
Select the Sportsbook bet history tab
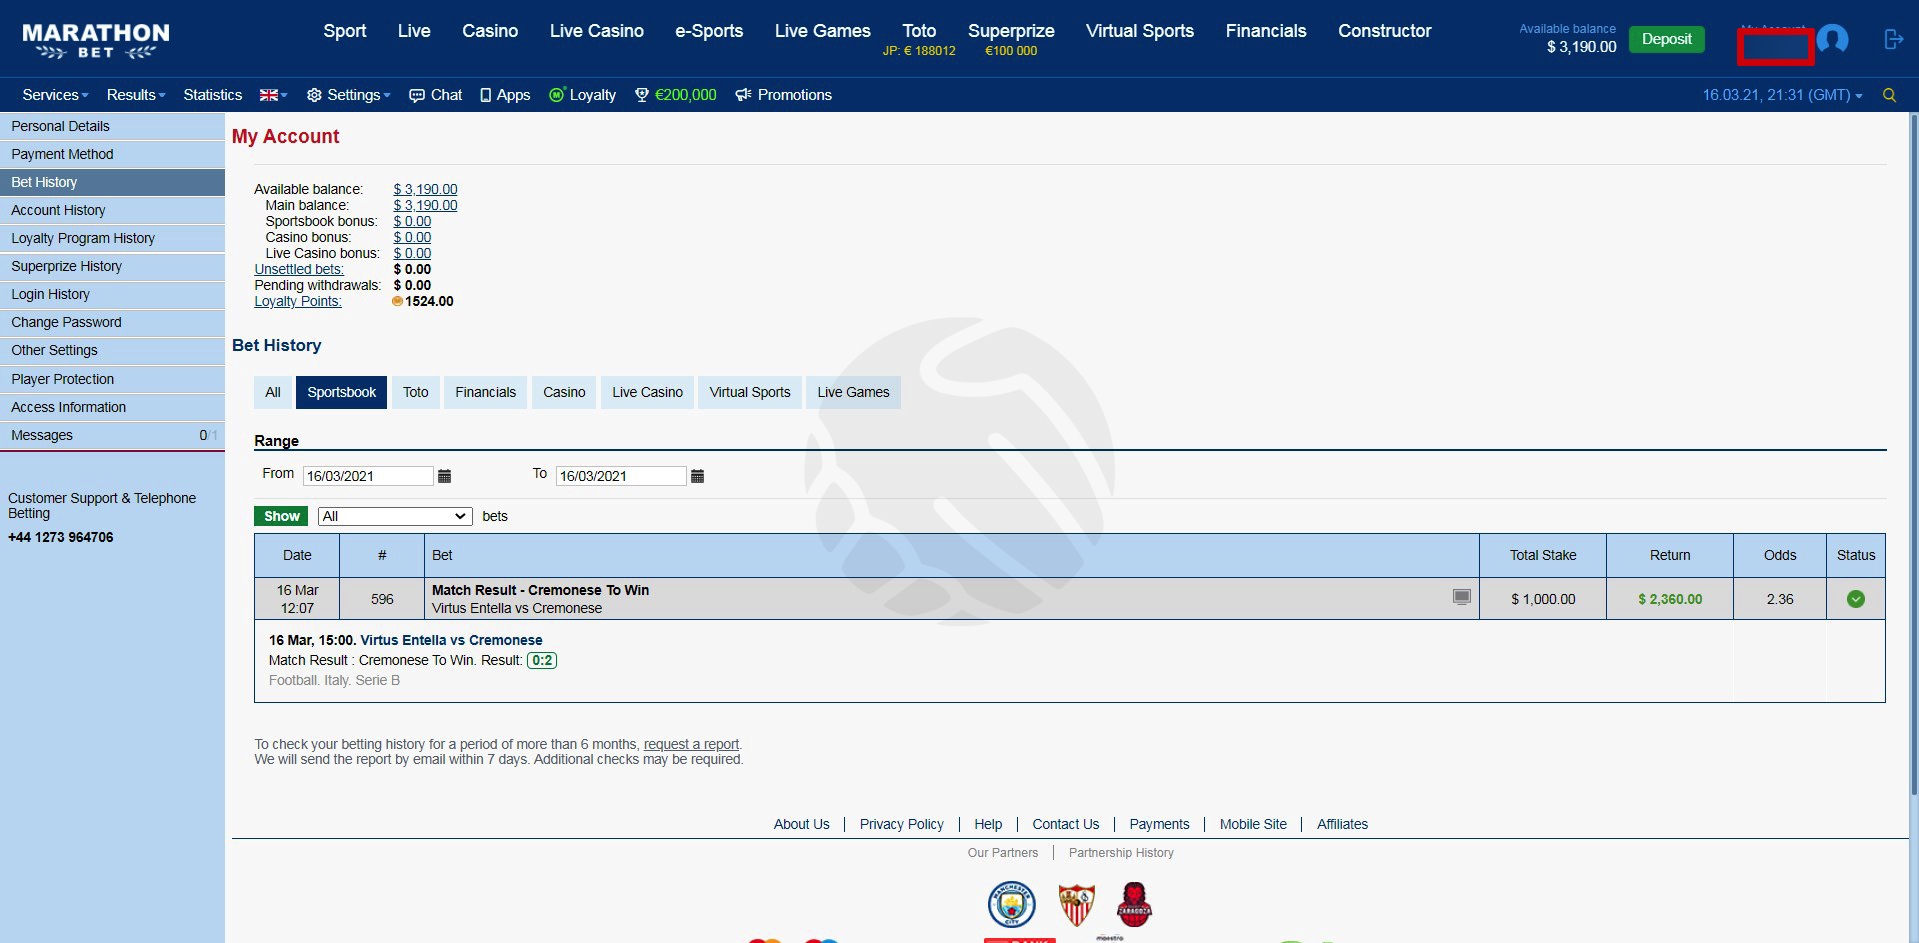tap(341, 392)
